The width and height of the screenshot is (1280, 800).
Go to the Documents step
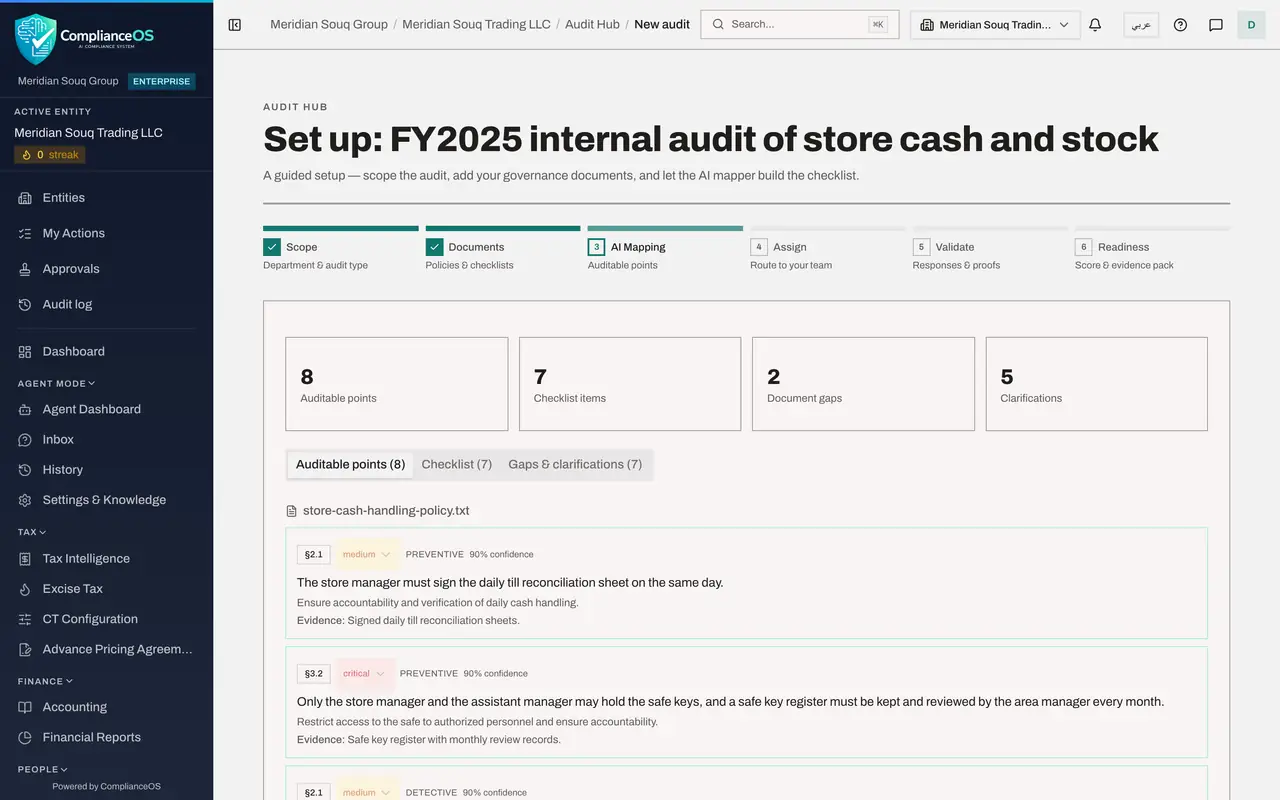point(502,249)
